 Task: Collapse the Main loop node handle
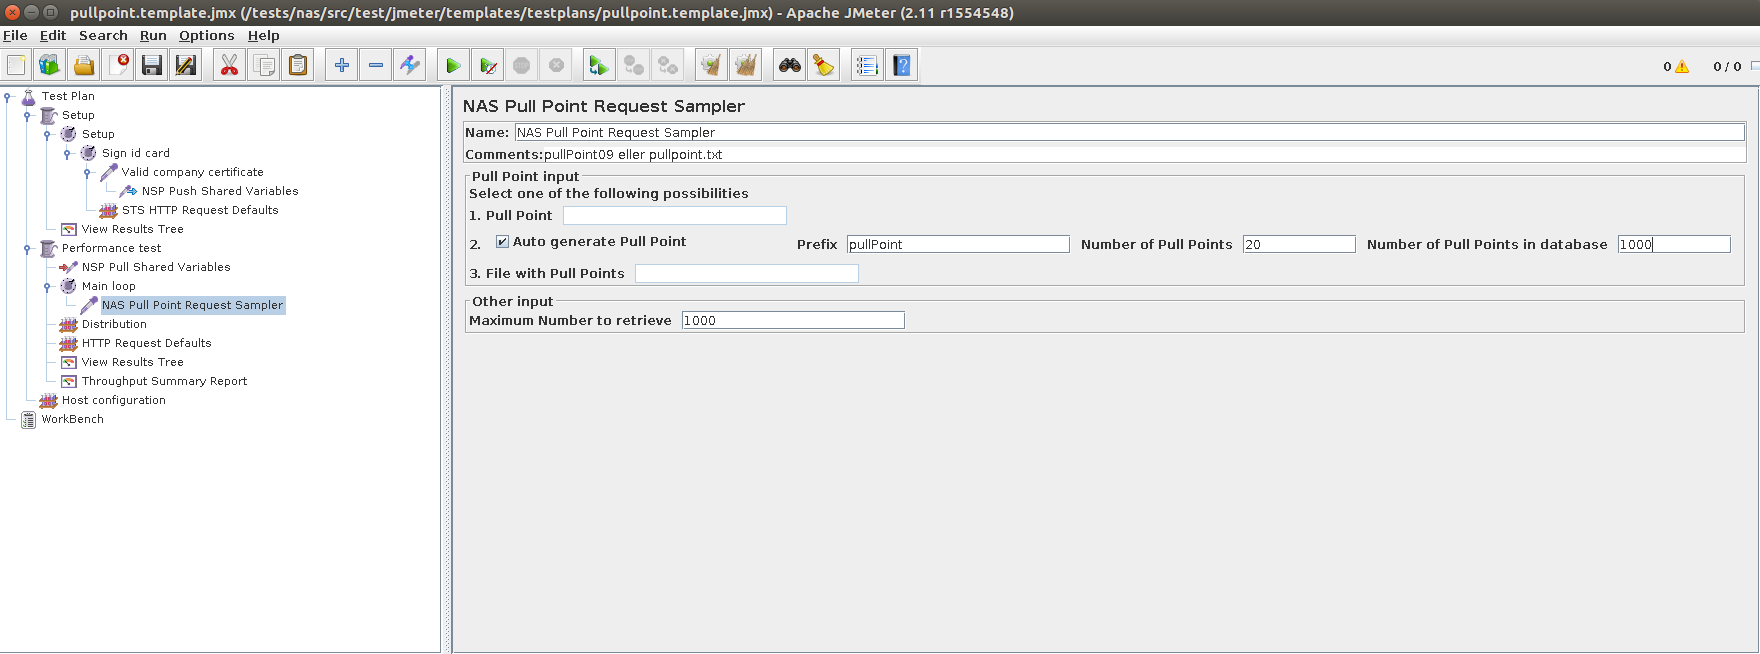(47, 287)
